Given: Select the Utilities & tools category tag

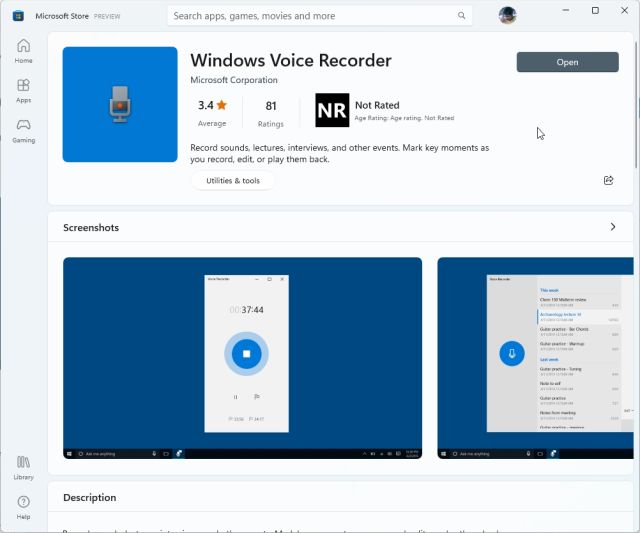Looking at the screenshot, I should [233, 180].
